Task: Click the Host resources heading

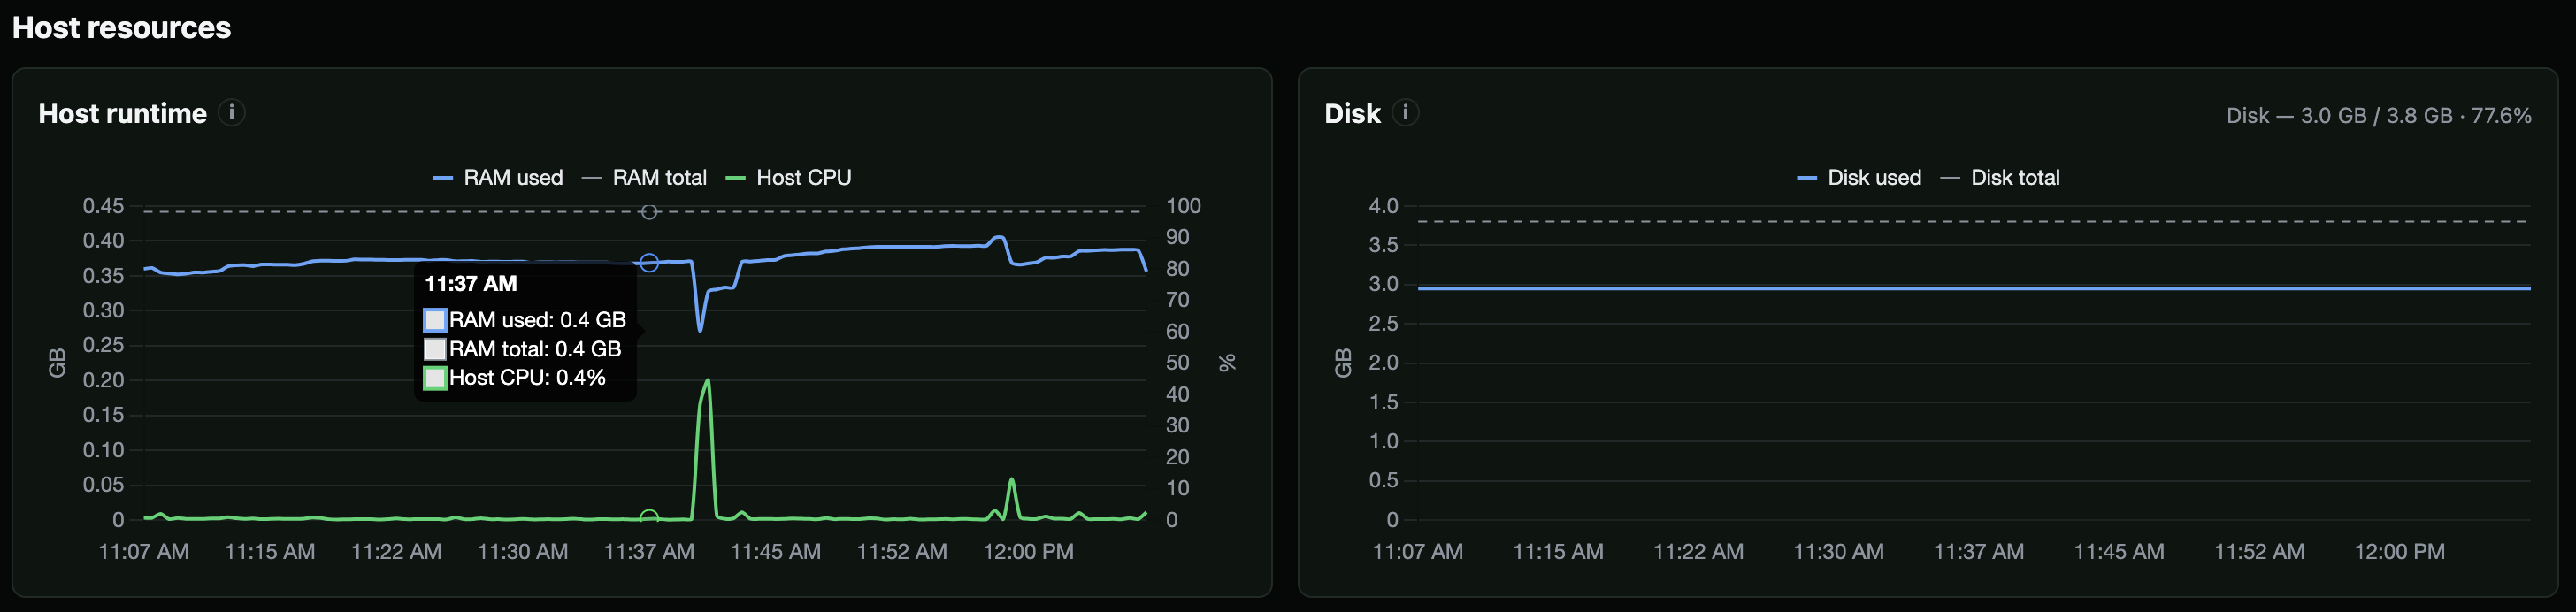Action: tap(121, 28)
